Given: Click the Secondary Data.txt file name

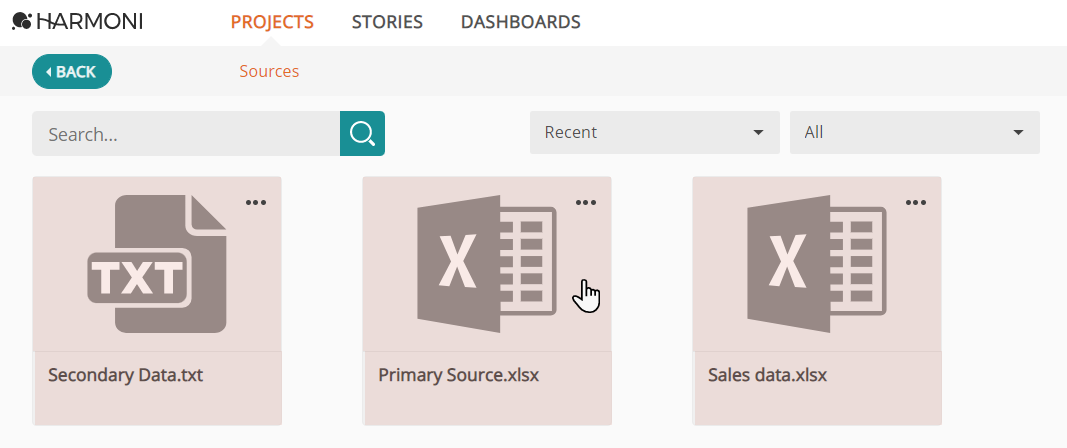Looking at the screenshot, I should [x=125, y=375].
